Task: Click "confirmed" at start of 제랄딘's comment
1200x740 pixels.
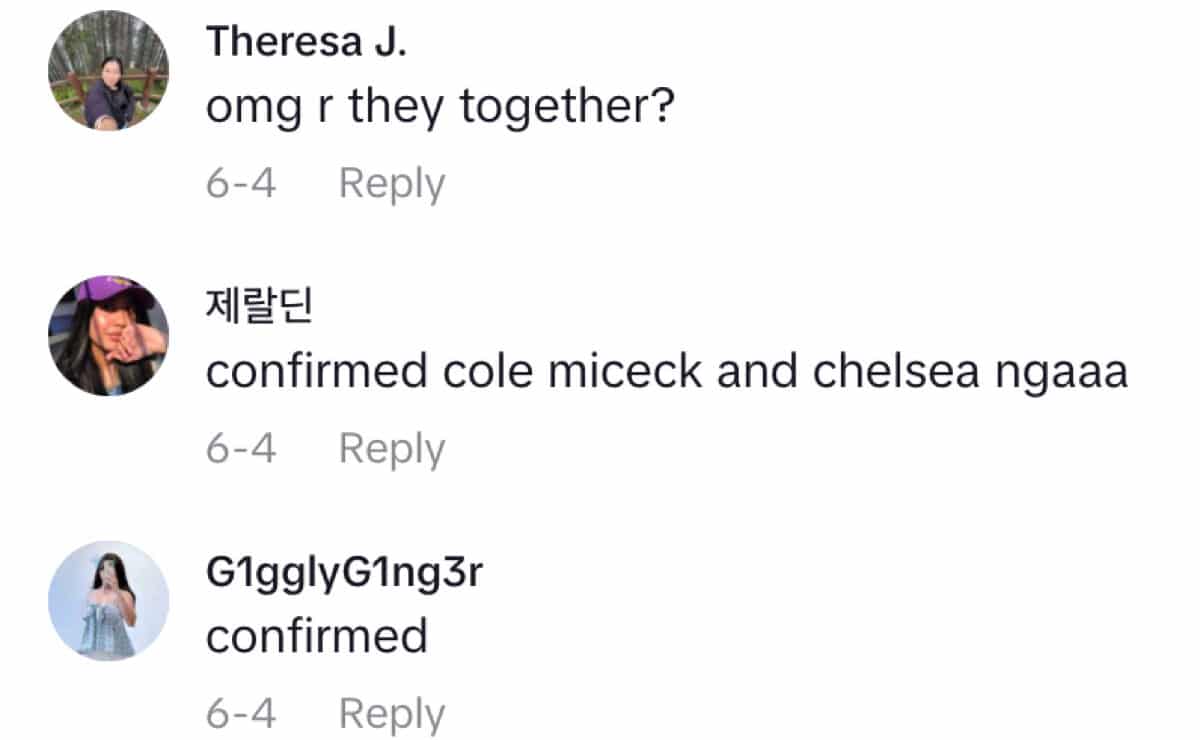Action: (316, 372)
